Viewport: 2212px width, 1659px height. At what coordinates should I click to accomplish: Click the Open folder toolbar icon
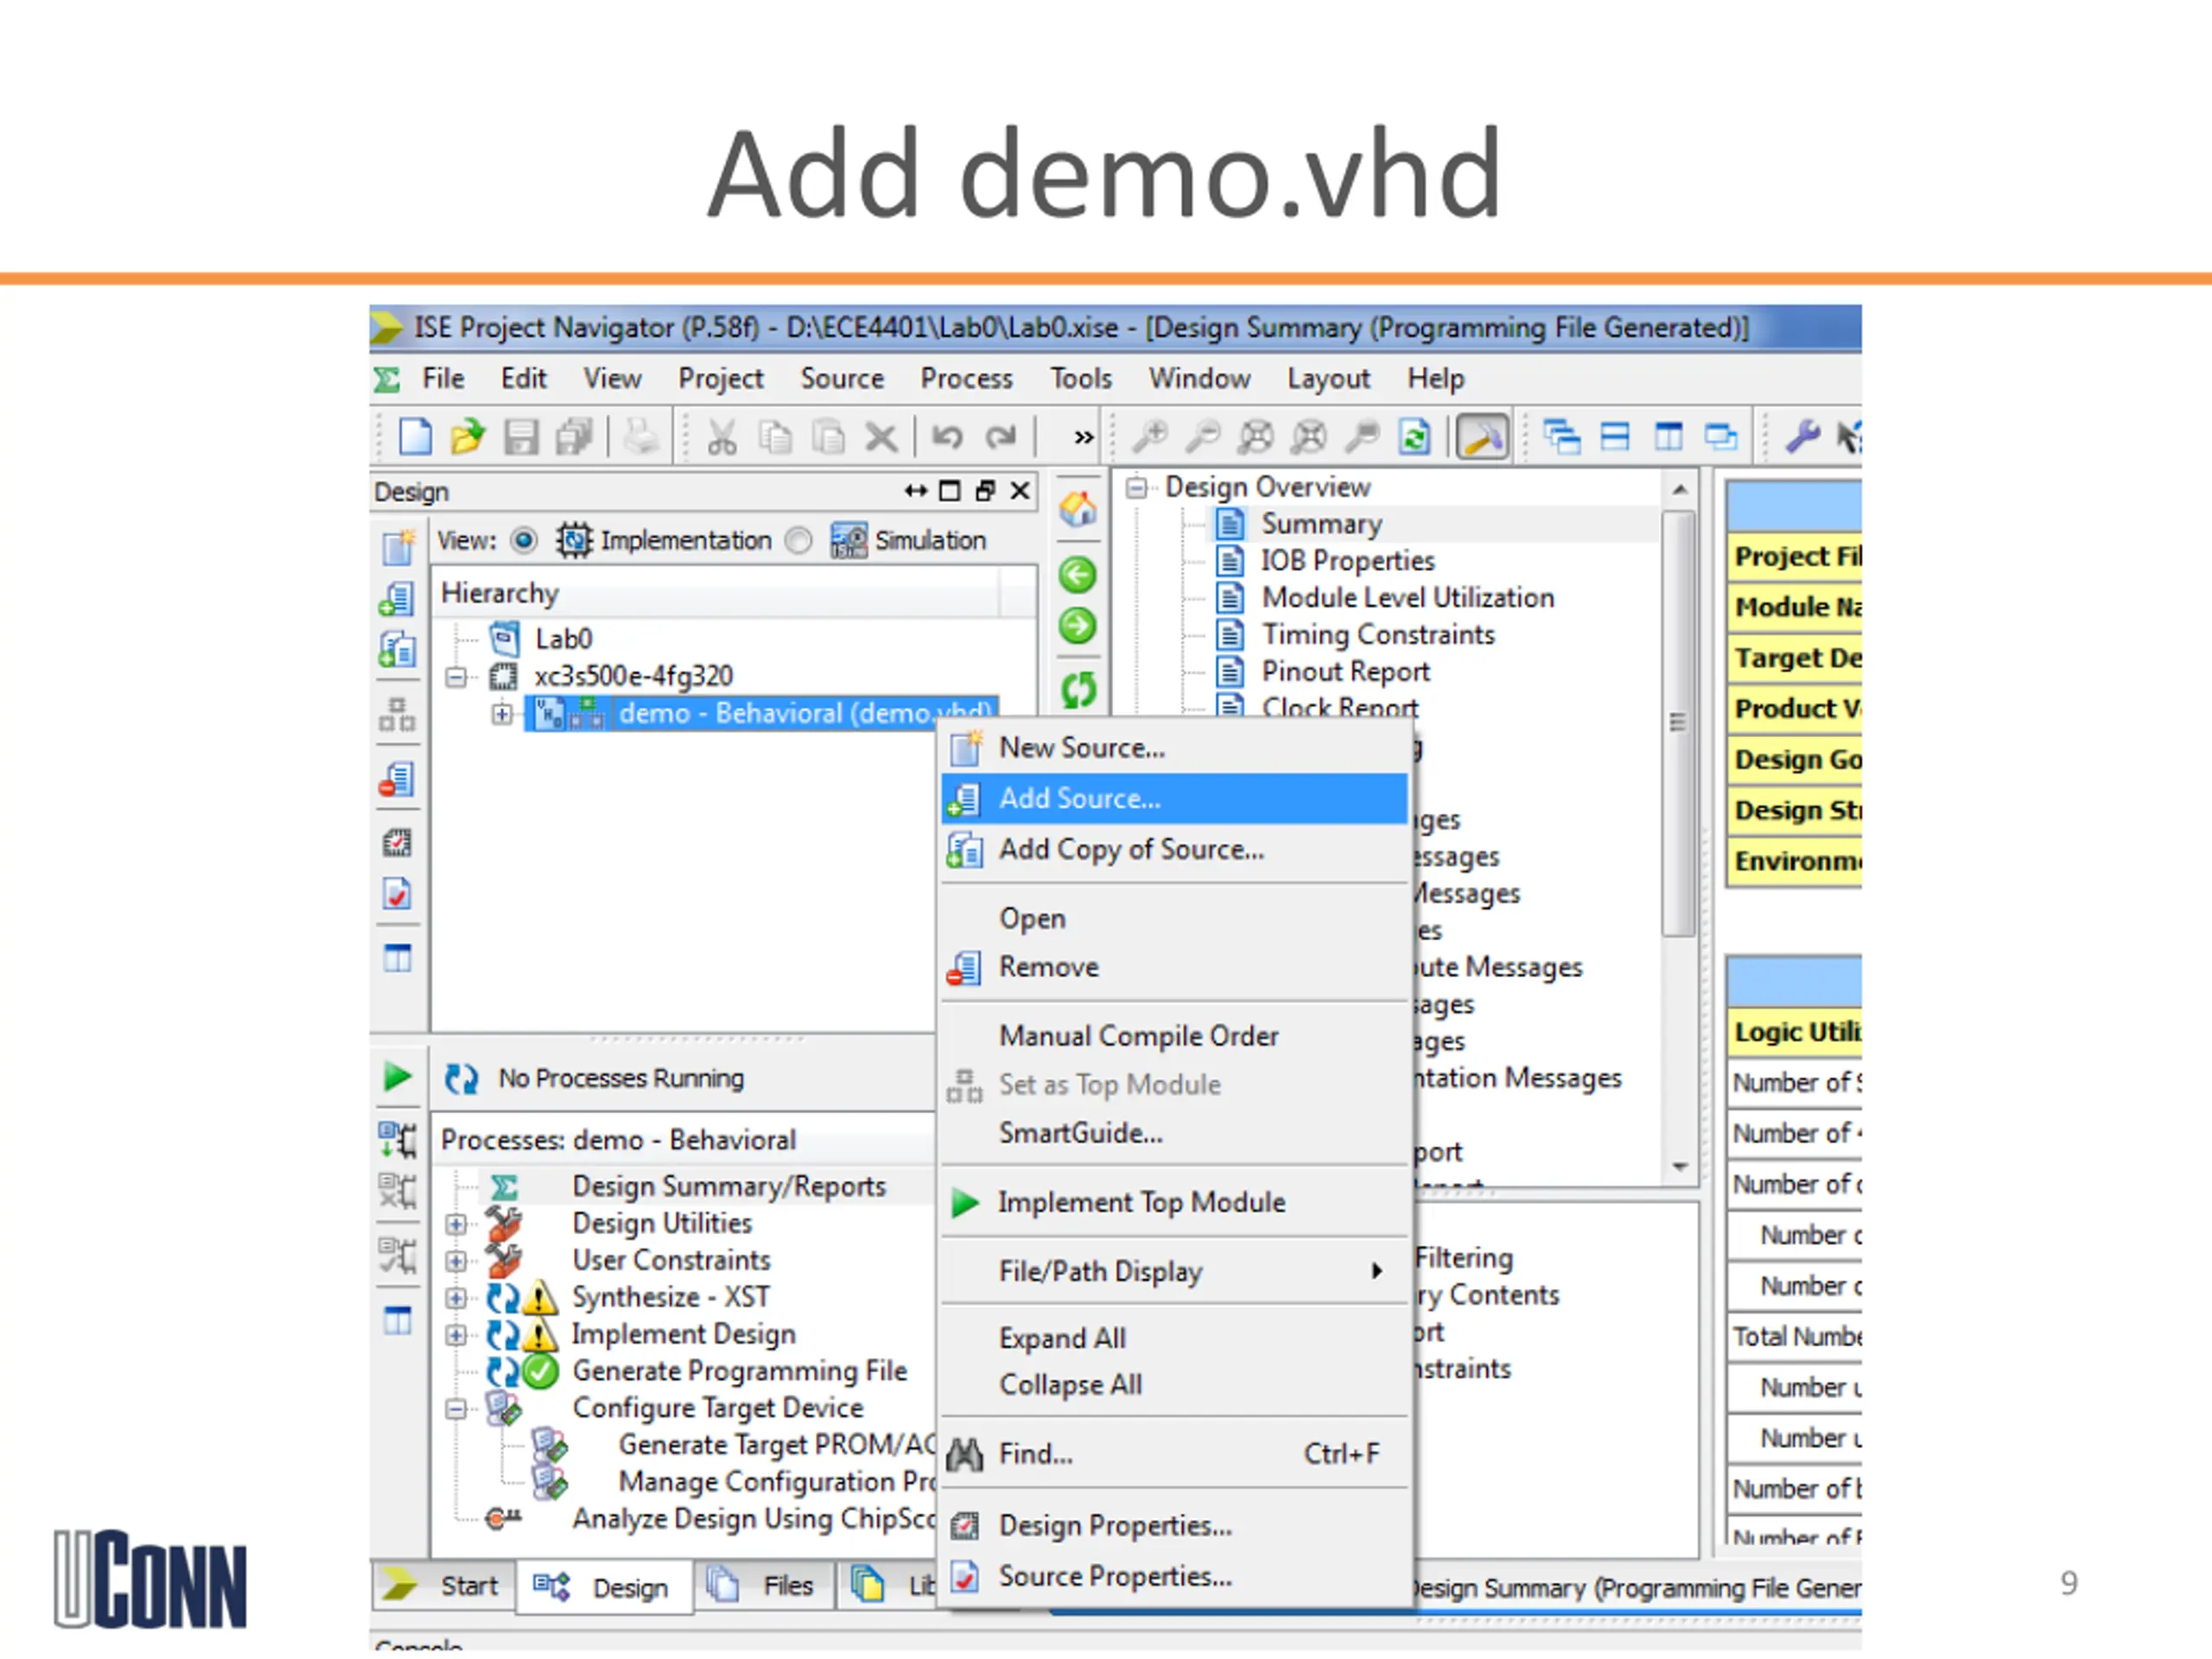[467, 437]
